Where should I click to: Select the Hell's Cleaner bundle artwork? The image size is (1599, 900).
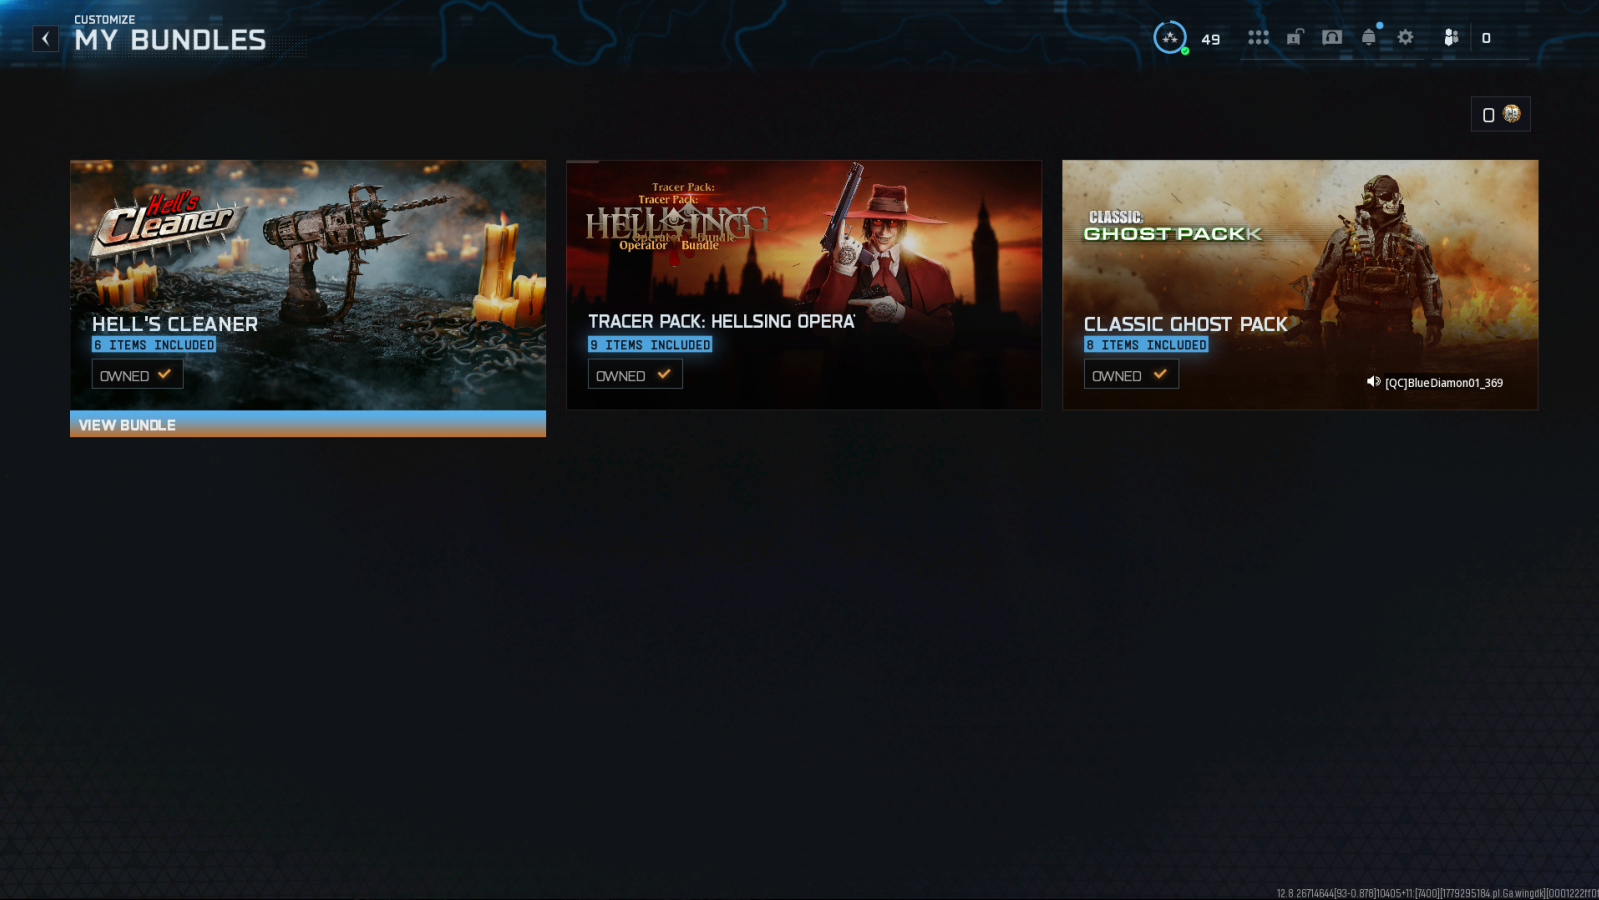tap(308, 285)
